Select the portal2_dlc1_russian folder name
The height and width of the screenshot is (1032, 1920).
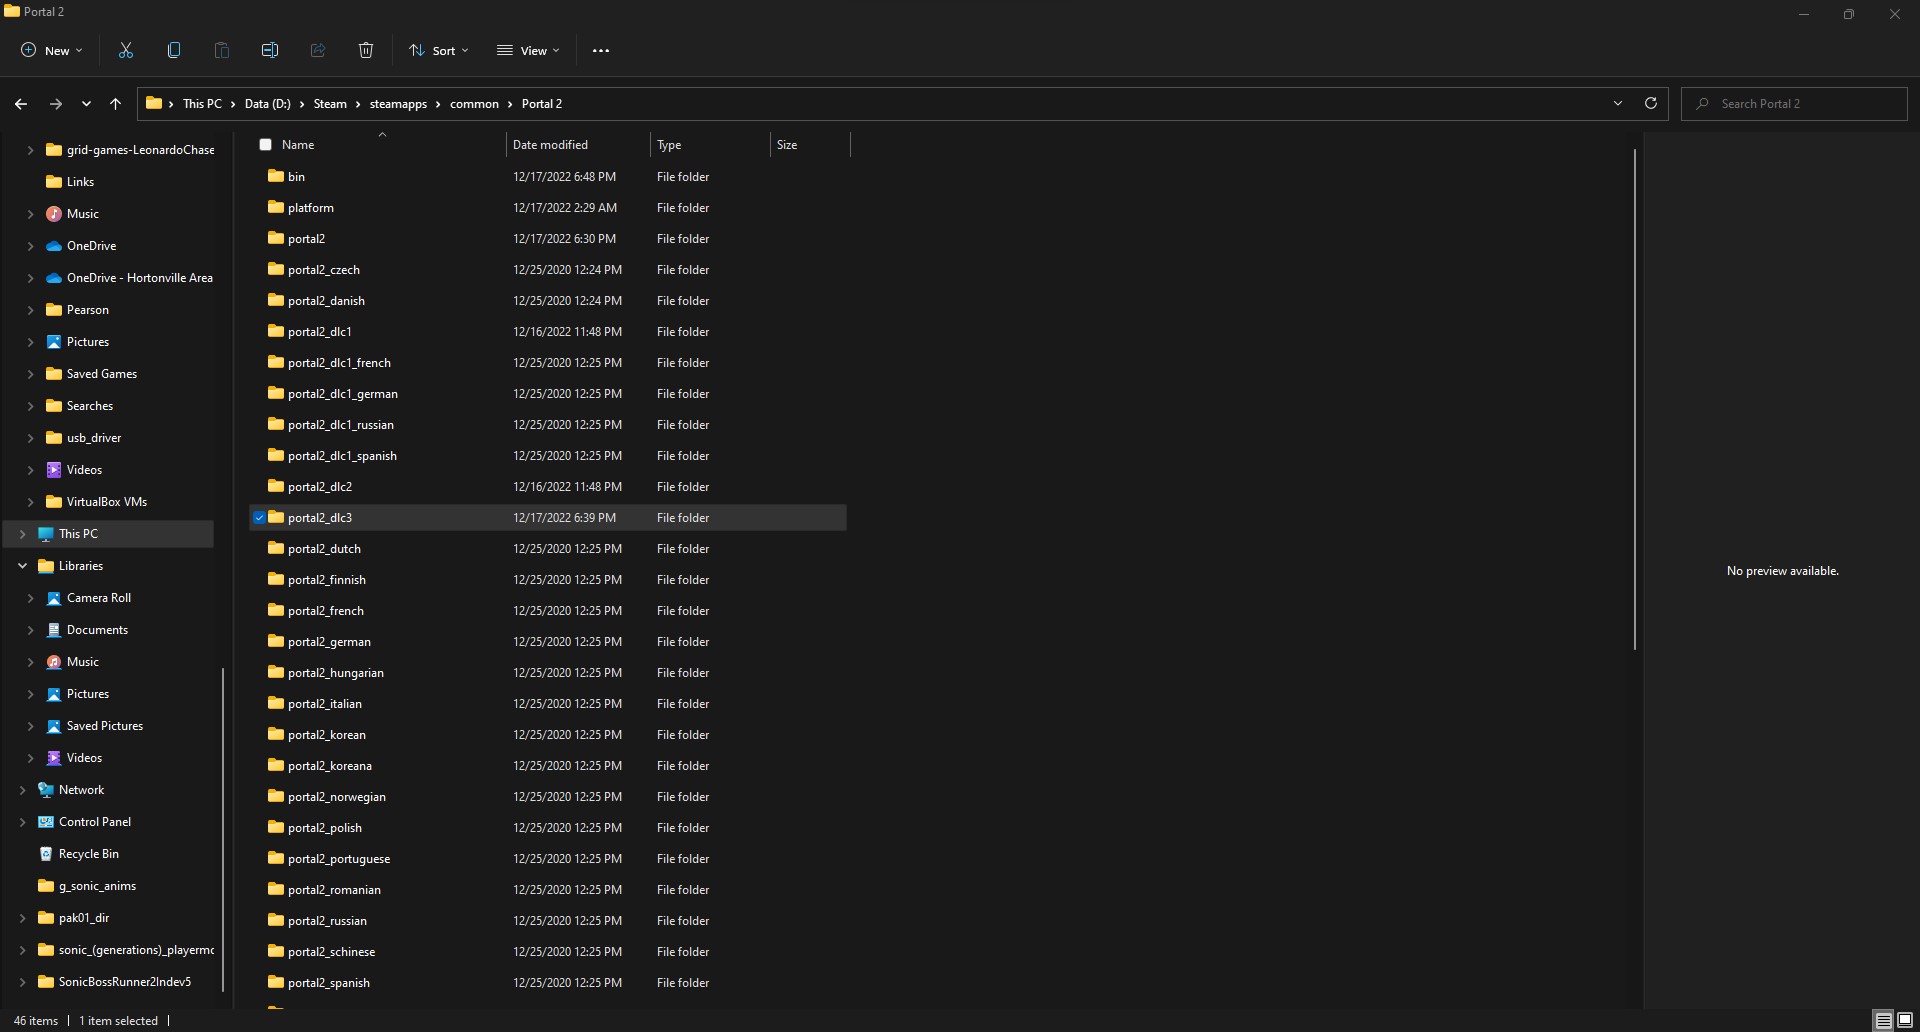tap(341, 425)
